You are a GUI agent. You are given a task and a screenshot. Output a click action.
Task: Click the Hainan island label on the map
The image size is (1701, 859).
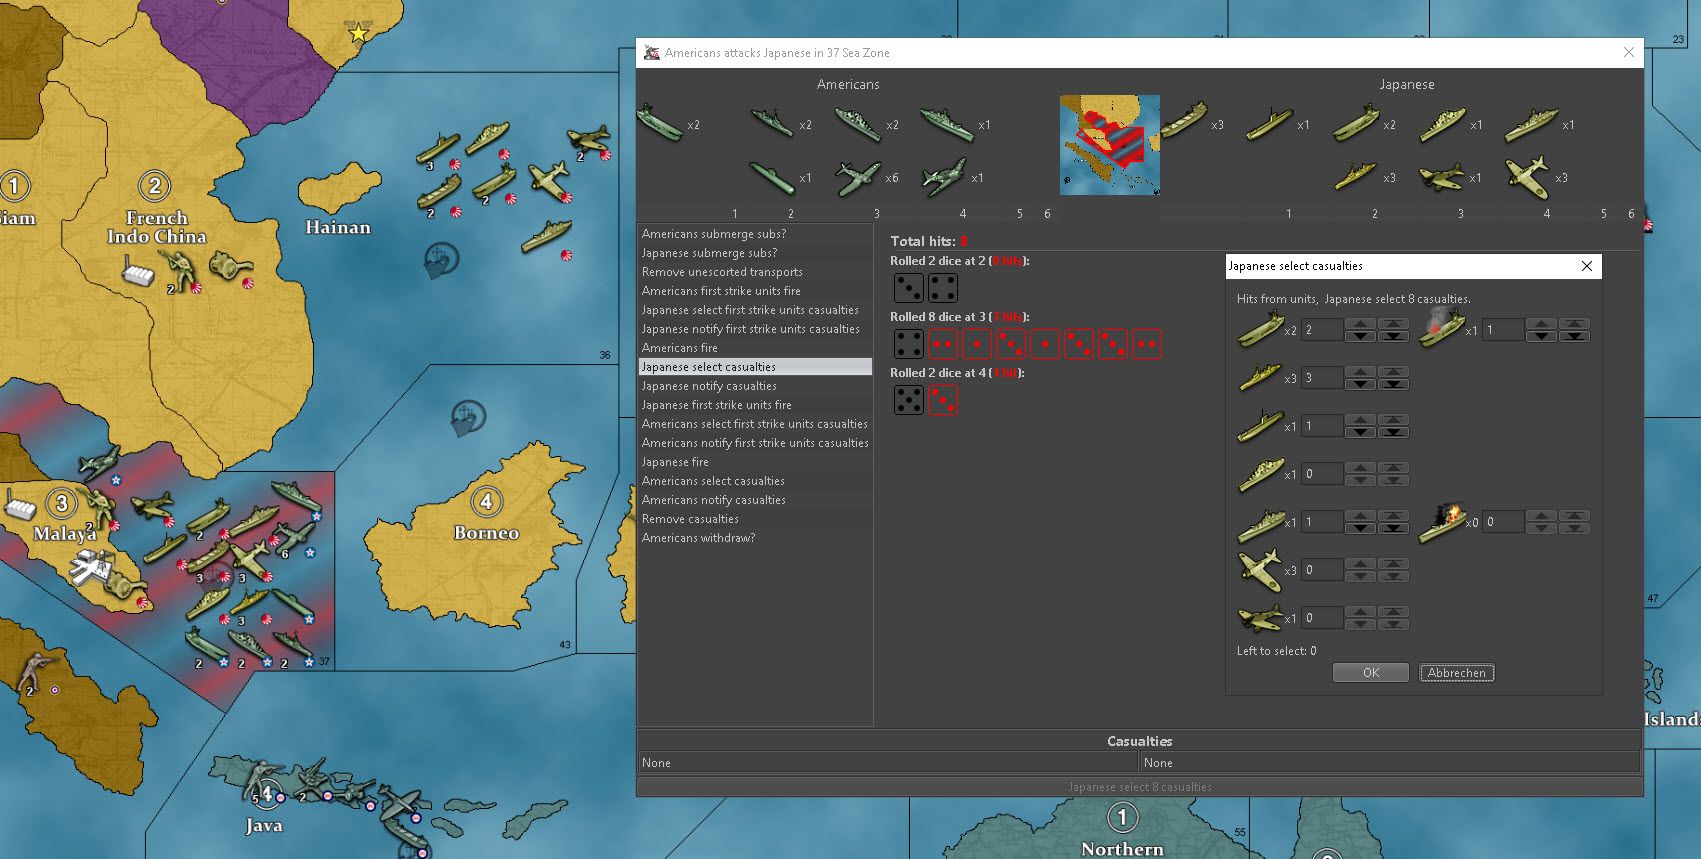pyautogui.click(x=338, y=228)
